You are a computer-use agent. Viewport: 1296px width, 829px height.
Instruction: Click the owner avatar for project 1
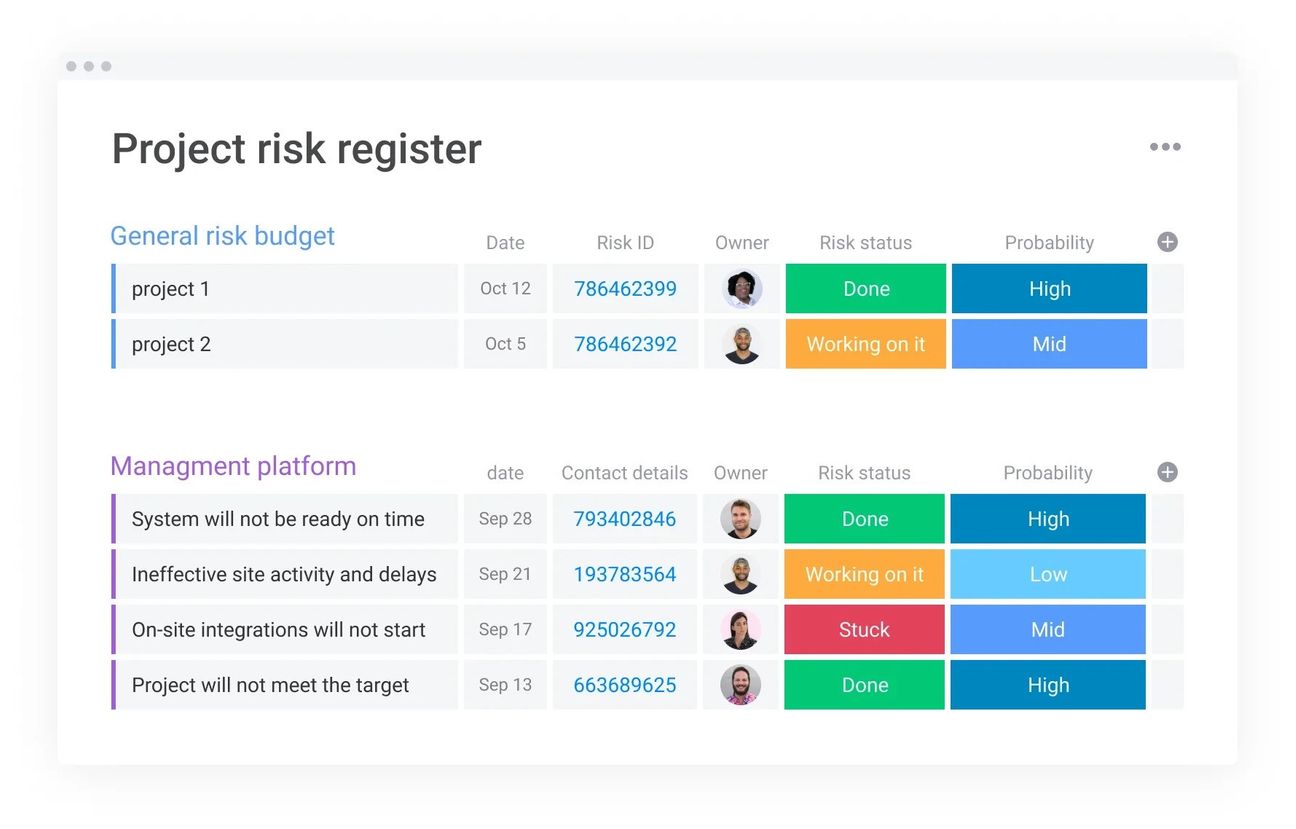(x=741, y=288)
